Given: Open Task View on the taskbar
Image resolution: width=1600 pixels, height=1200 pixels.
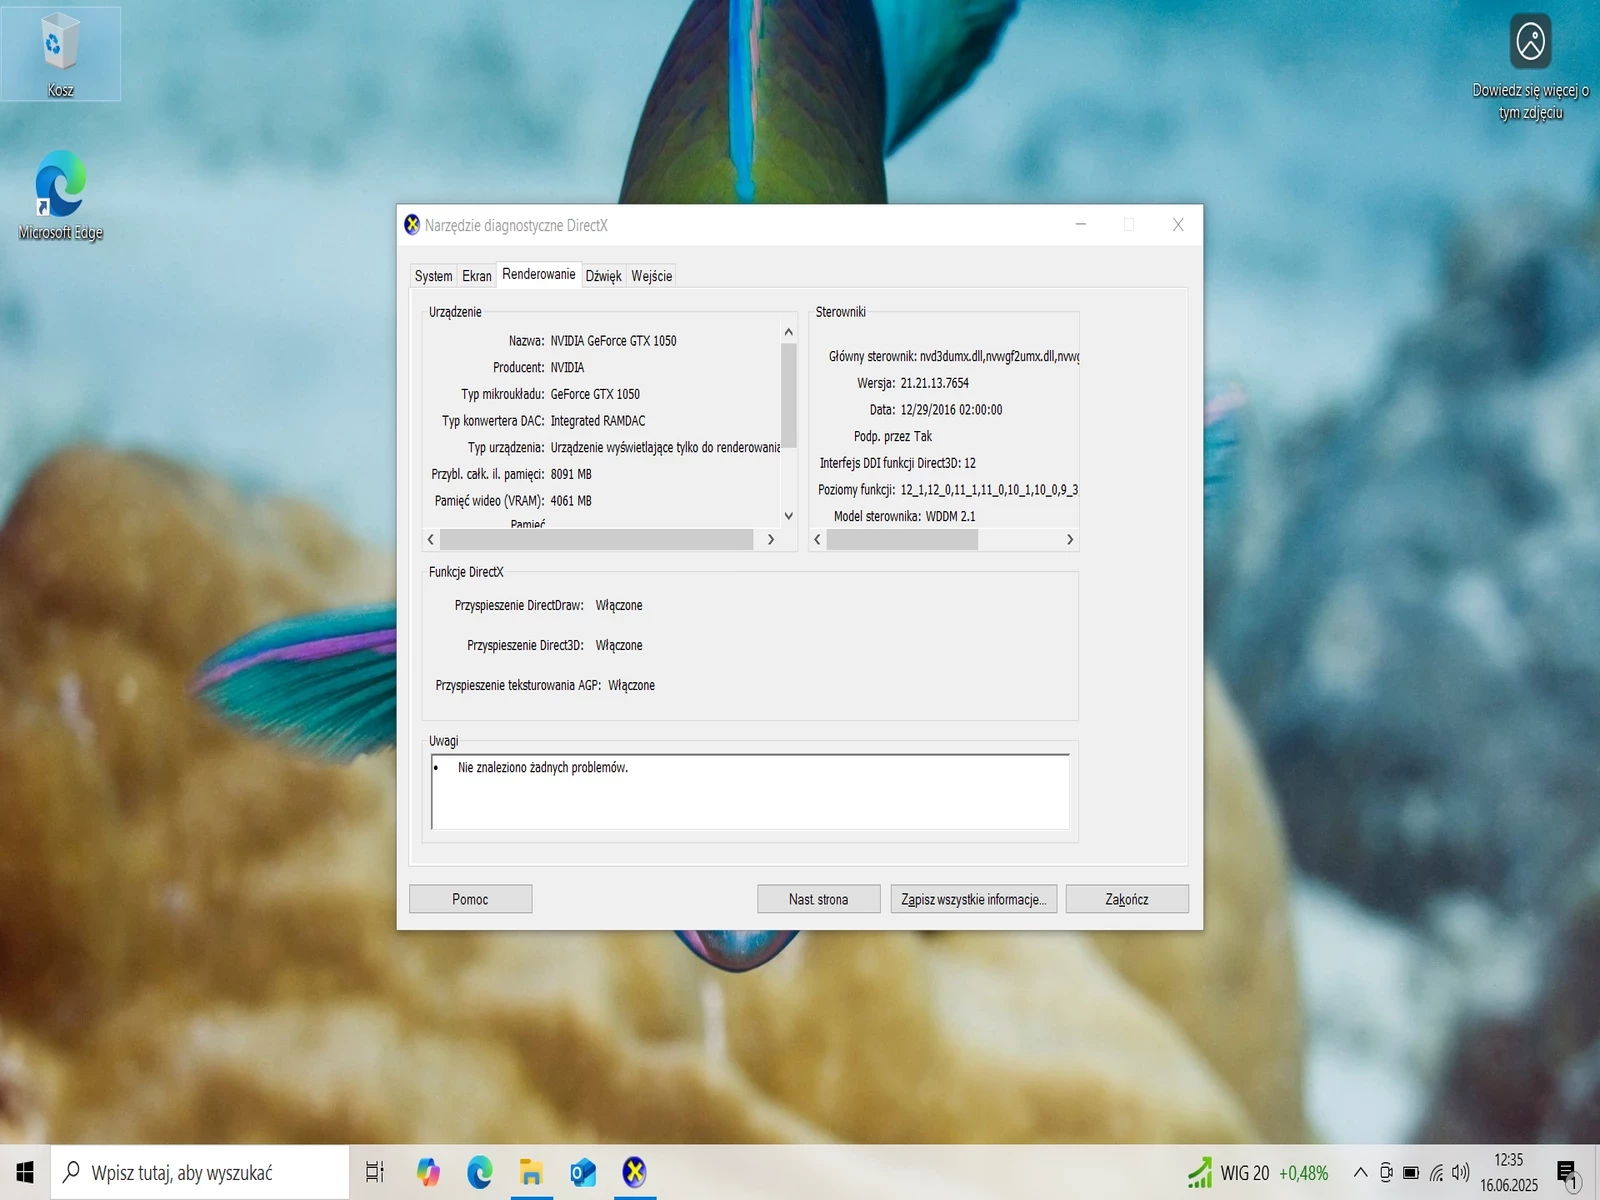Looking at the screenshot, I should click(x=373, y=1171).
